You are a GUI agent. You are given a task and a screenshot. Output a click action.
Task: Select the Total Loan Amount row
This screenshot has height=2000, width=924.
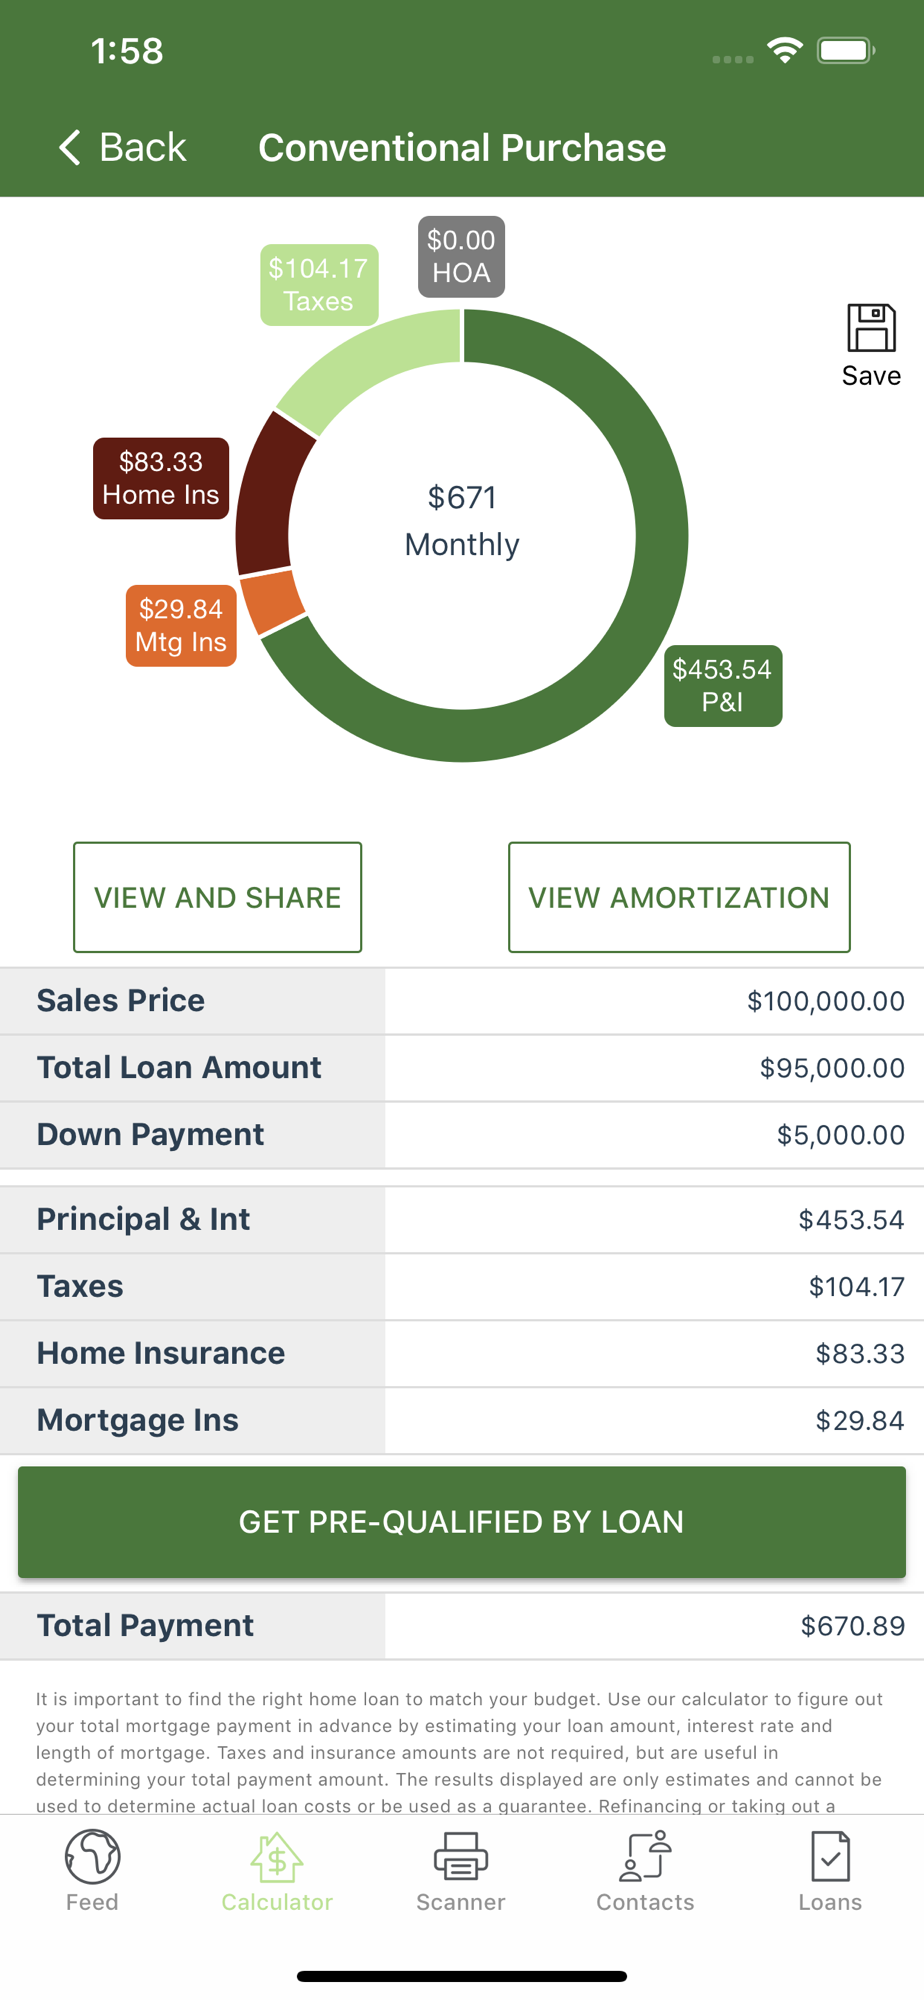click(462, 1068)
